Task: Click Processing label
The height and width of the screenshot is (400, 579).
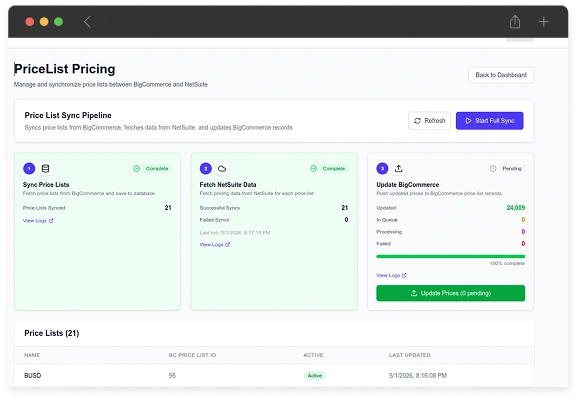Action: click(x=389, y=232)
